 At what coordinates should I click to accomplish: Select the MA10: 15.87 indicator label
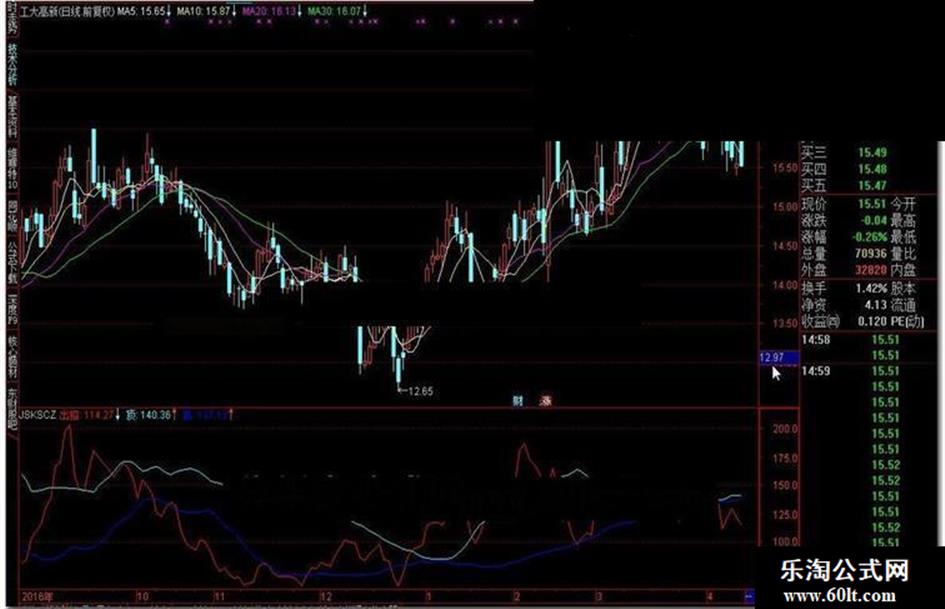[x=205, y=11]
